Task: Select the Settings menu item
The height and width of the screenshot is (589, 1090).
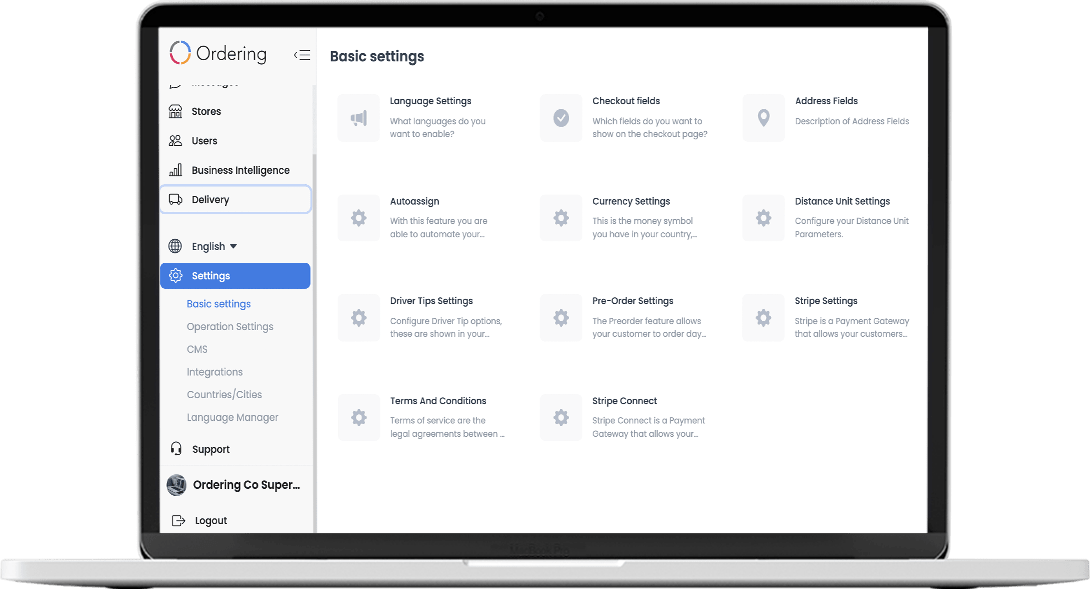Action: 235,275
